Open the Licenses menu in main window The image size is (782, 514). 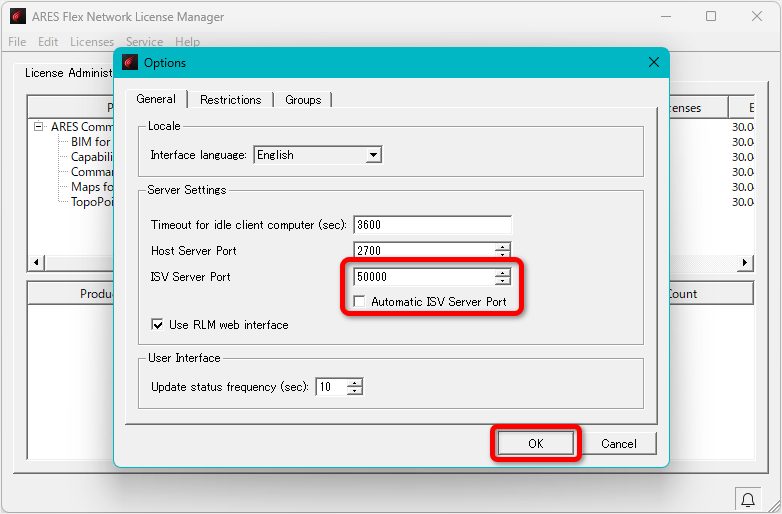point(92,42)
